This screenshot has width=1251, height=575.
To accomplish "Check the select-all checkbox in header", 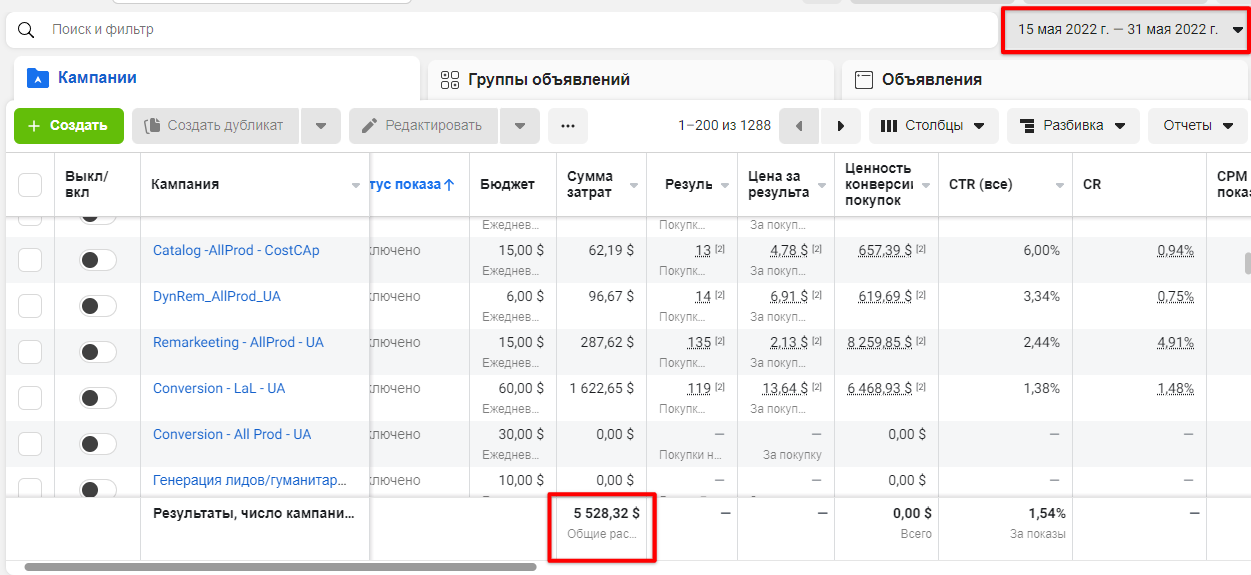I will point(30,185).
